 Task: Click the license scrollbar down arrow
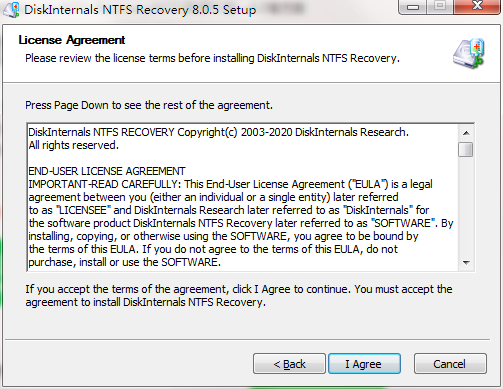click(466, 263)
